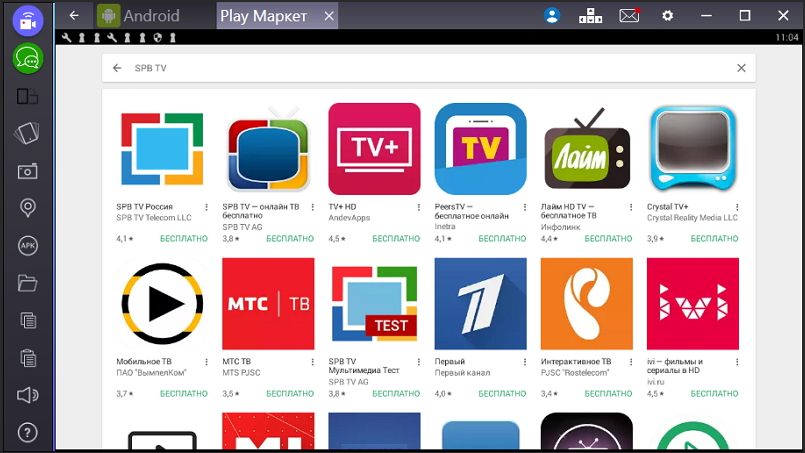The width and height of the screenshot is (805, 453).
Task: Open the green chat bubble icon
Action: 28,59
